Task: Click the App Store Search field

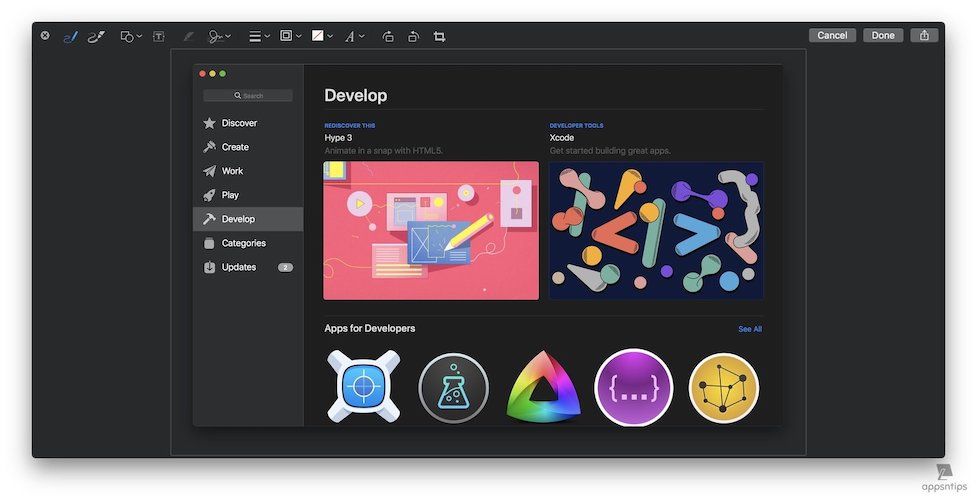Action: point(248,96)
